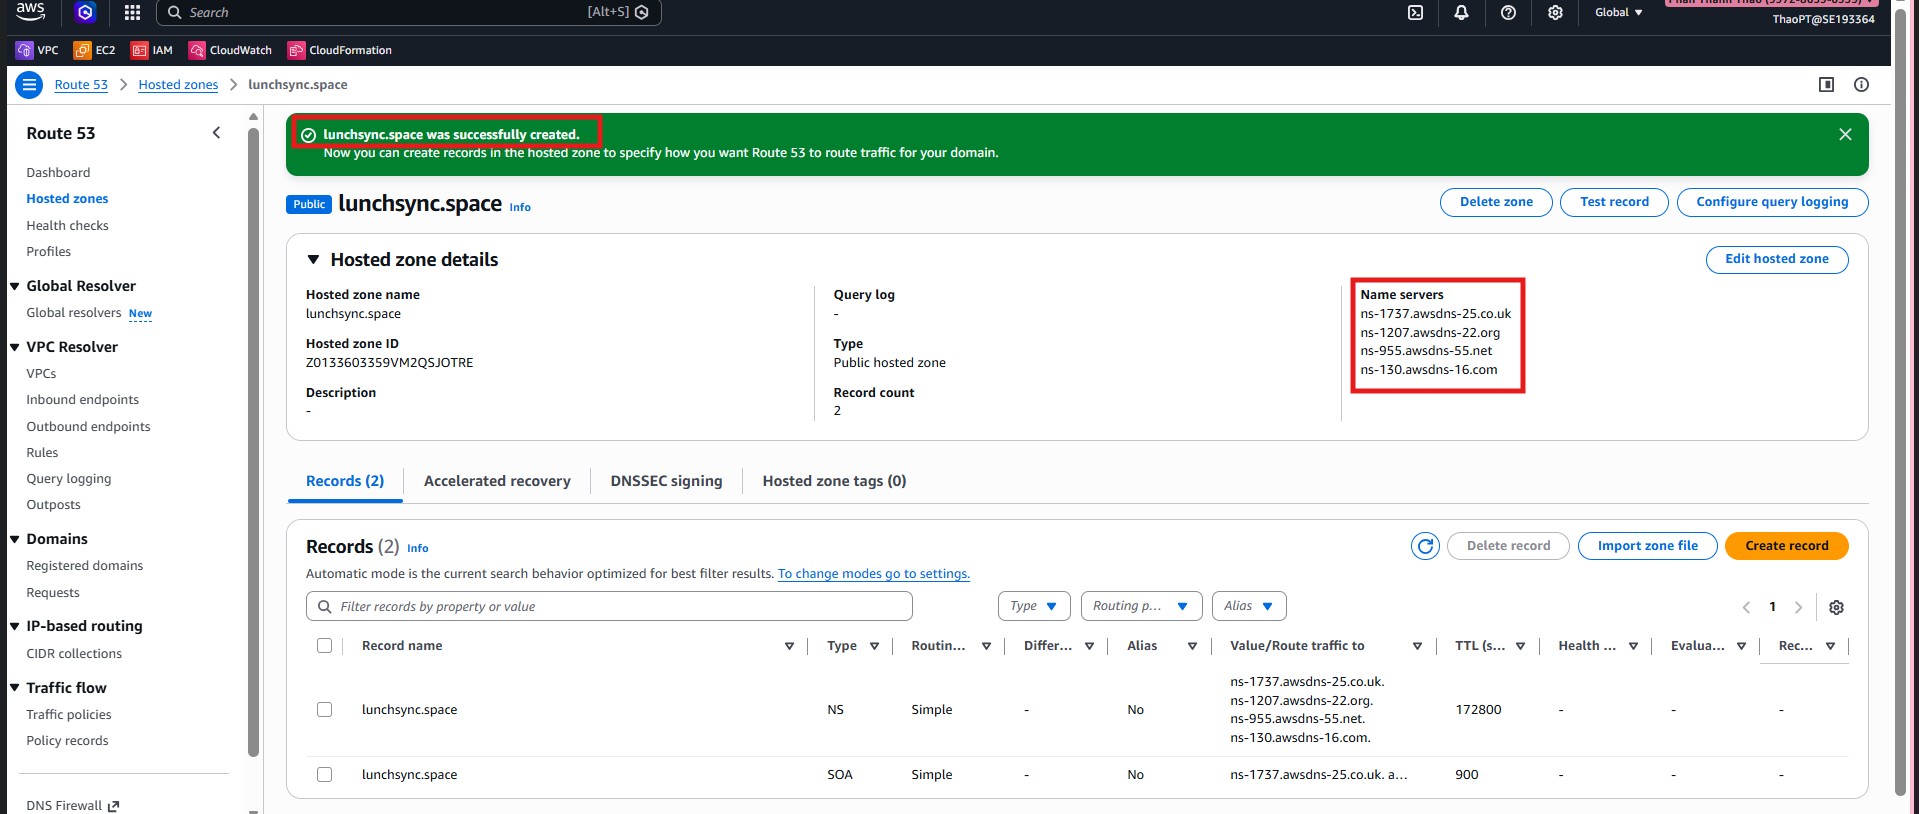This screenshot has height=814, width=1919.
Task: Select the NS record checkbox
Action: [x=324, y=709]
